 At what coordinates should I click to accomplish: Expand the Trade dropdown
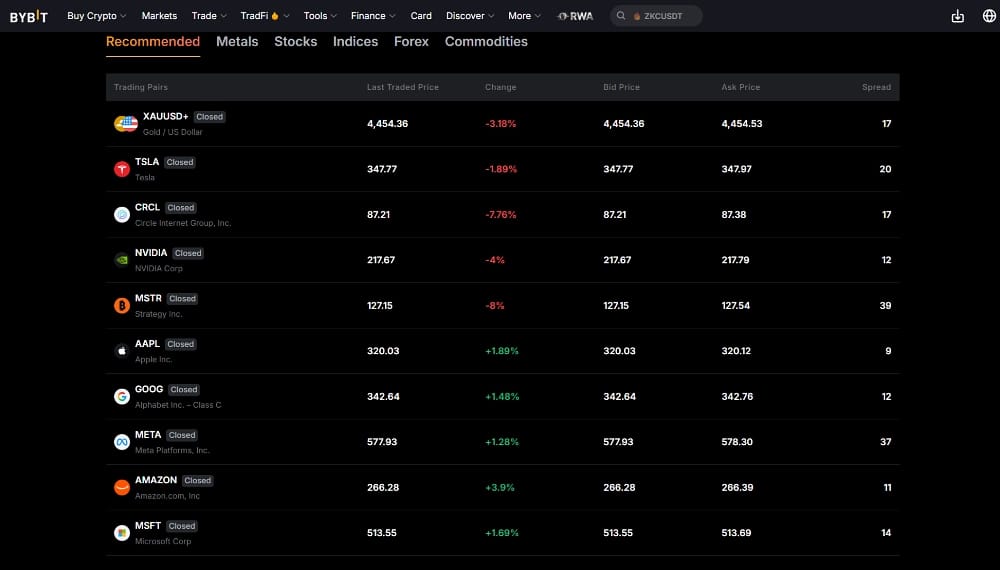click(209, 16)
